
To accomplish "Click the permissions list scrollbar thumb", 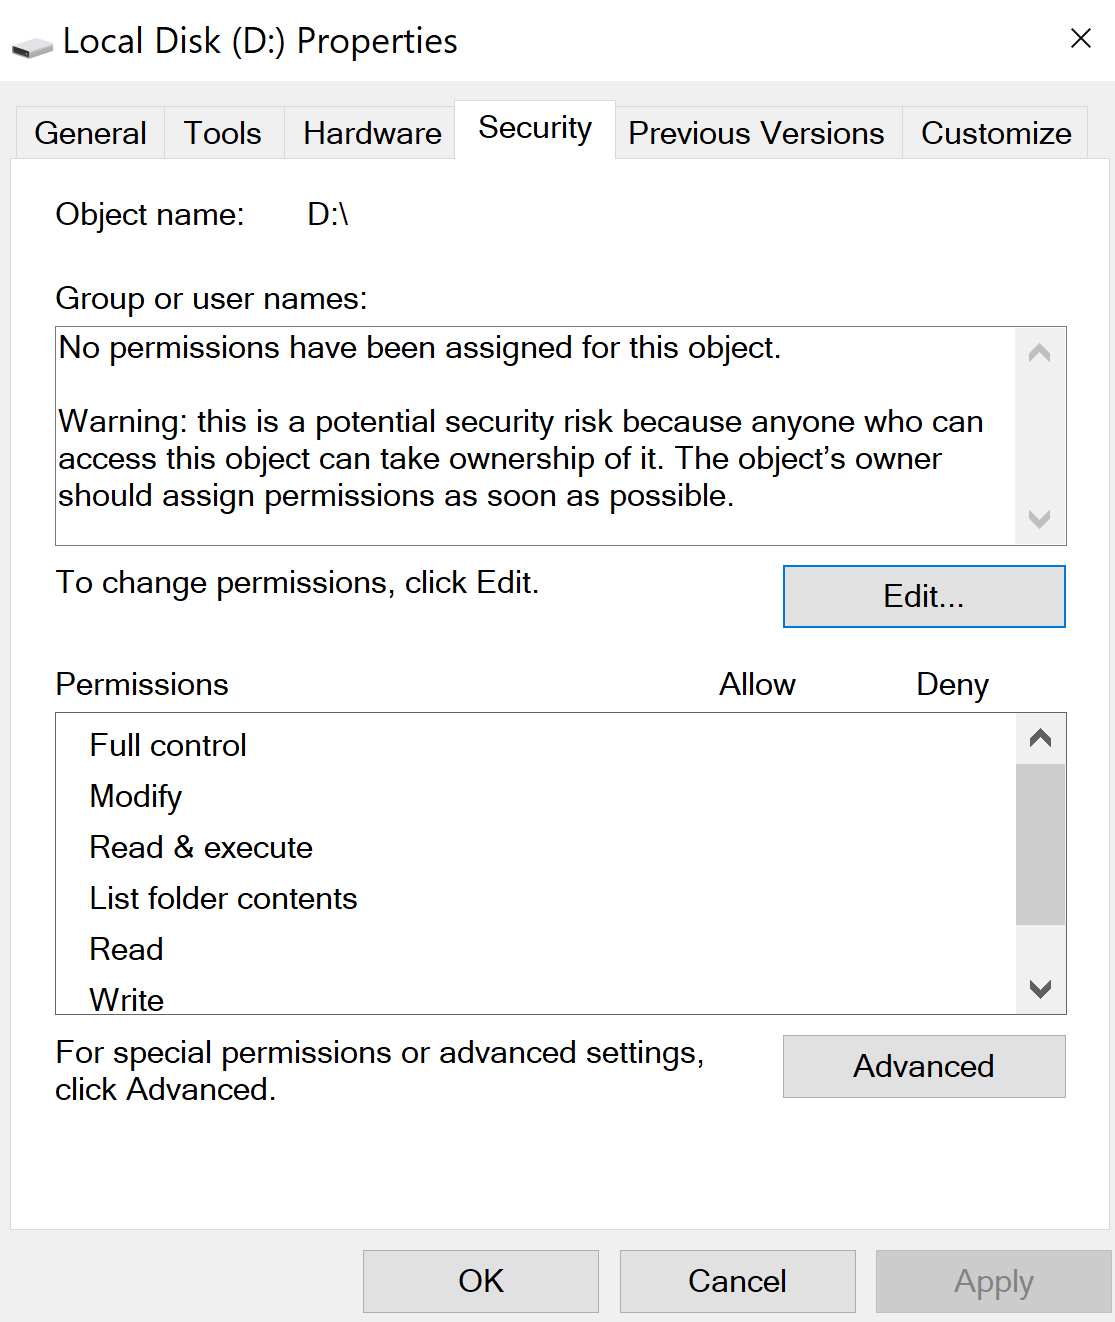I will coord(1040,844).
